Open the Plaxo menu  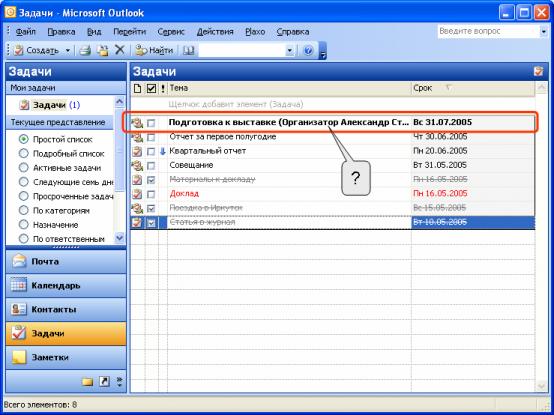[x=255, y=32]
